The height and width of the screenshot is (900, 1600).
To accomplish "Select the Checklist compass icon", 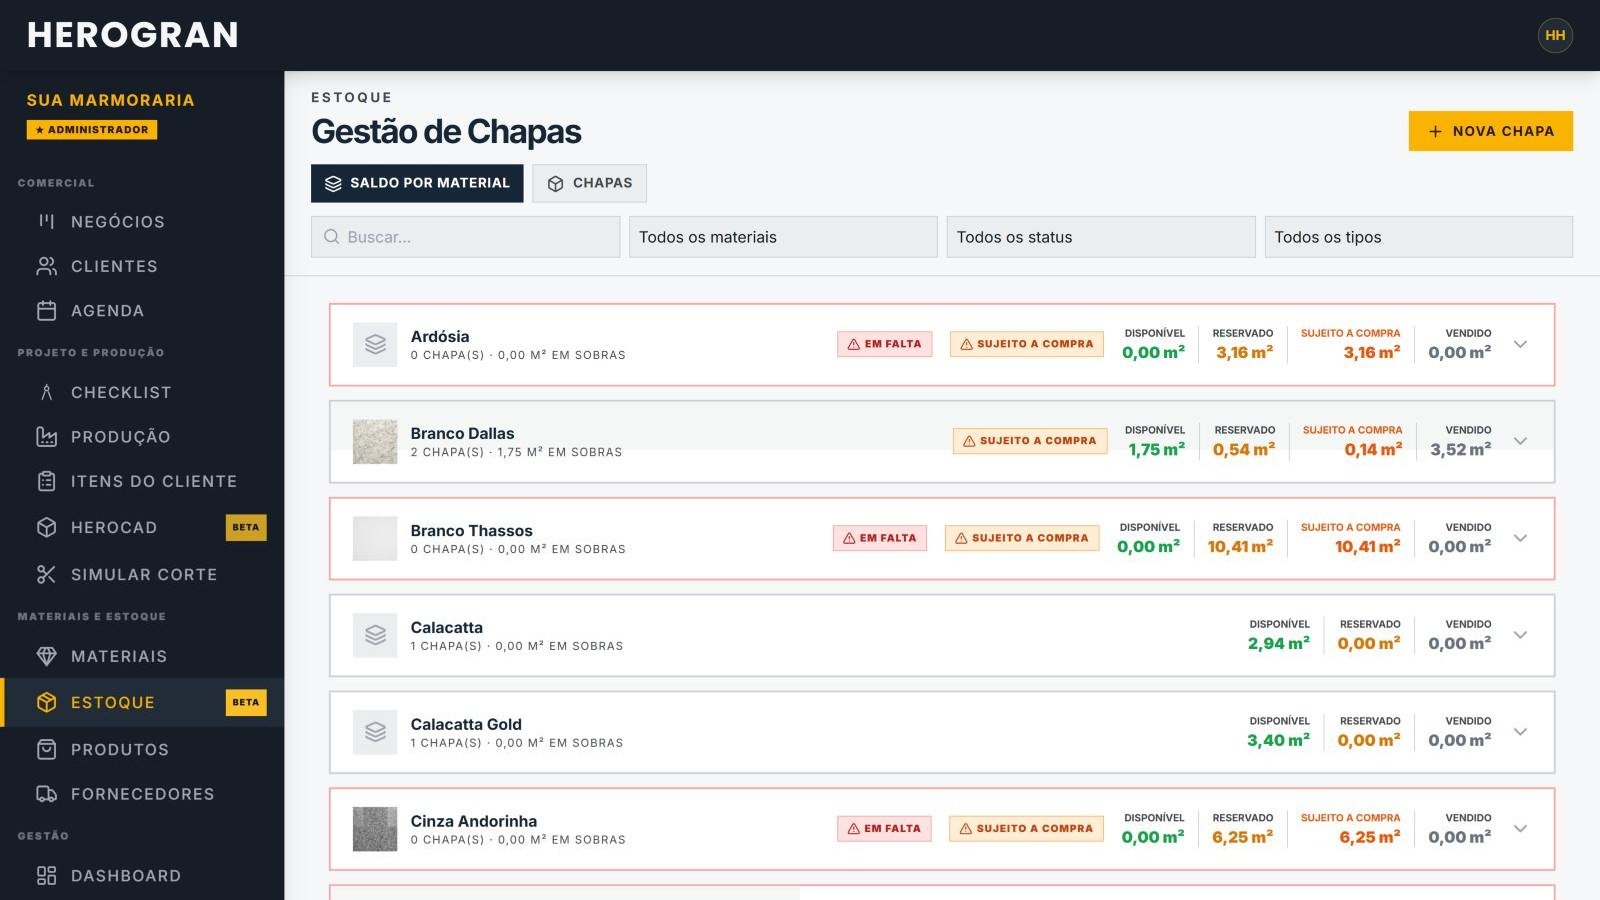I will coord(46,392).
